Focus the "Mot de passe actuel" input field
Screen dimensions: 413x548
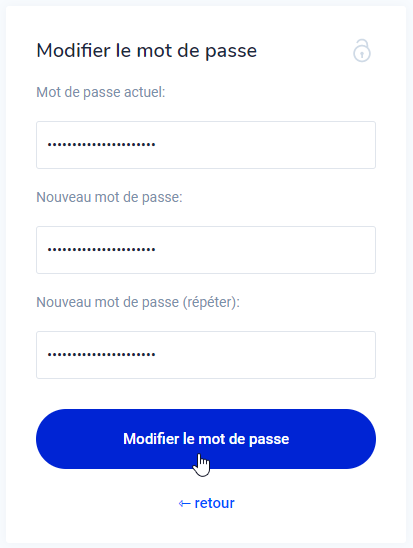coord(206,145)
